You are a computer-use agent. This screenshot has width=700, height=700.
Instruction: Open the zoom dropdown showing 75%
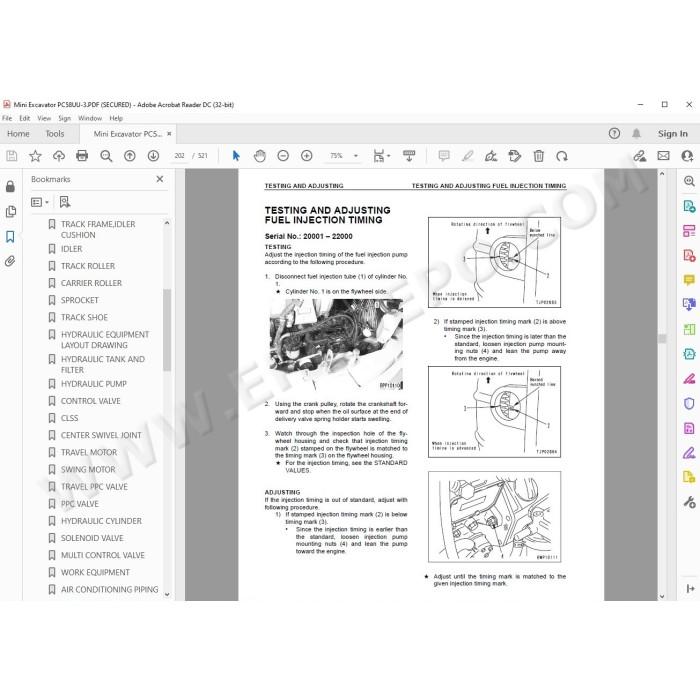pos(344,156)
